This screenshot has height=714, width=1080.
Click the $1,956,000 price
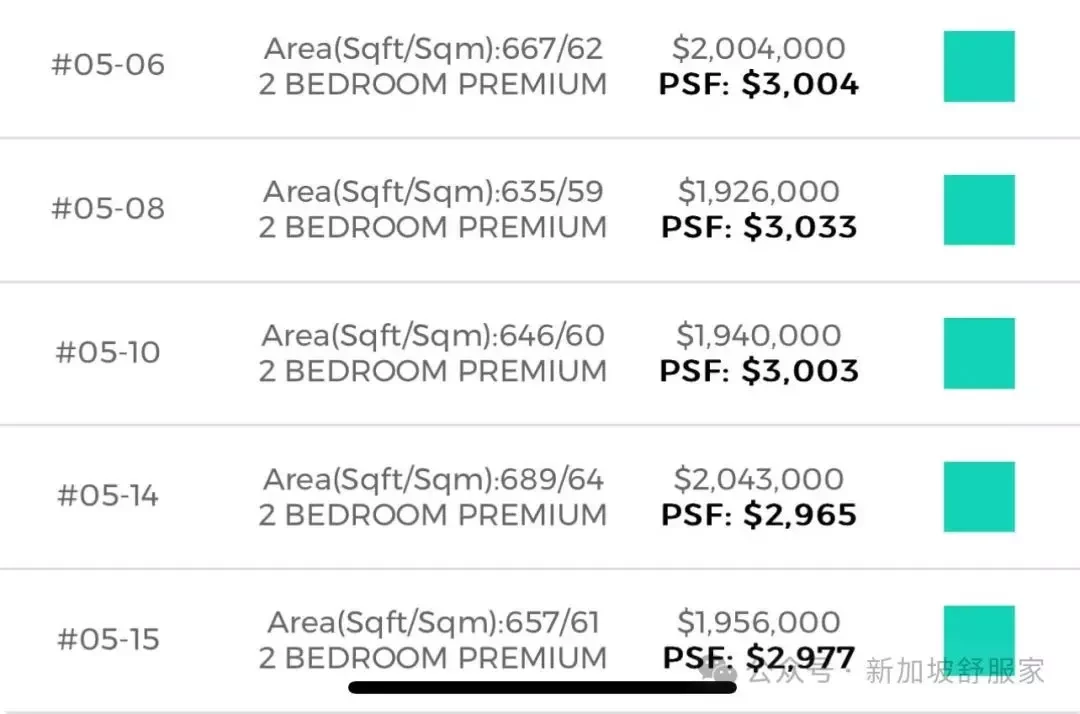[x=758, y=622]
